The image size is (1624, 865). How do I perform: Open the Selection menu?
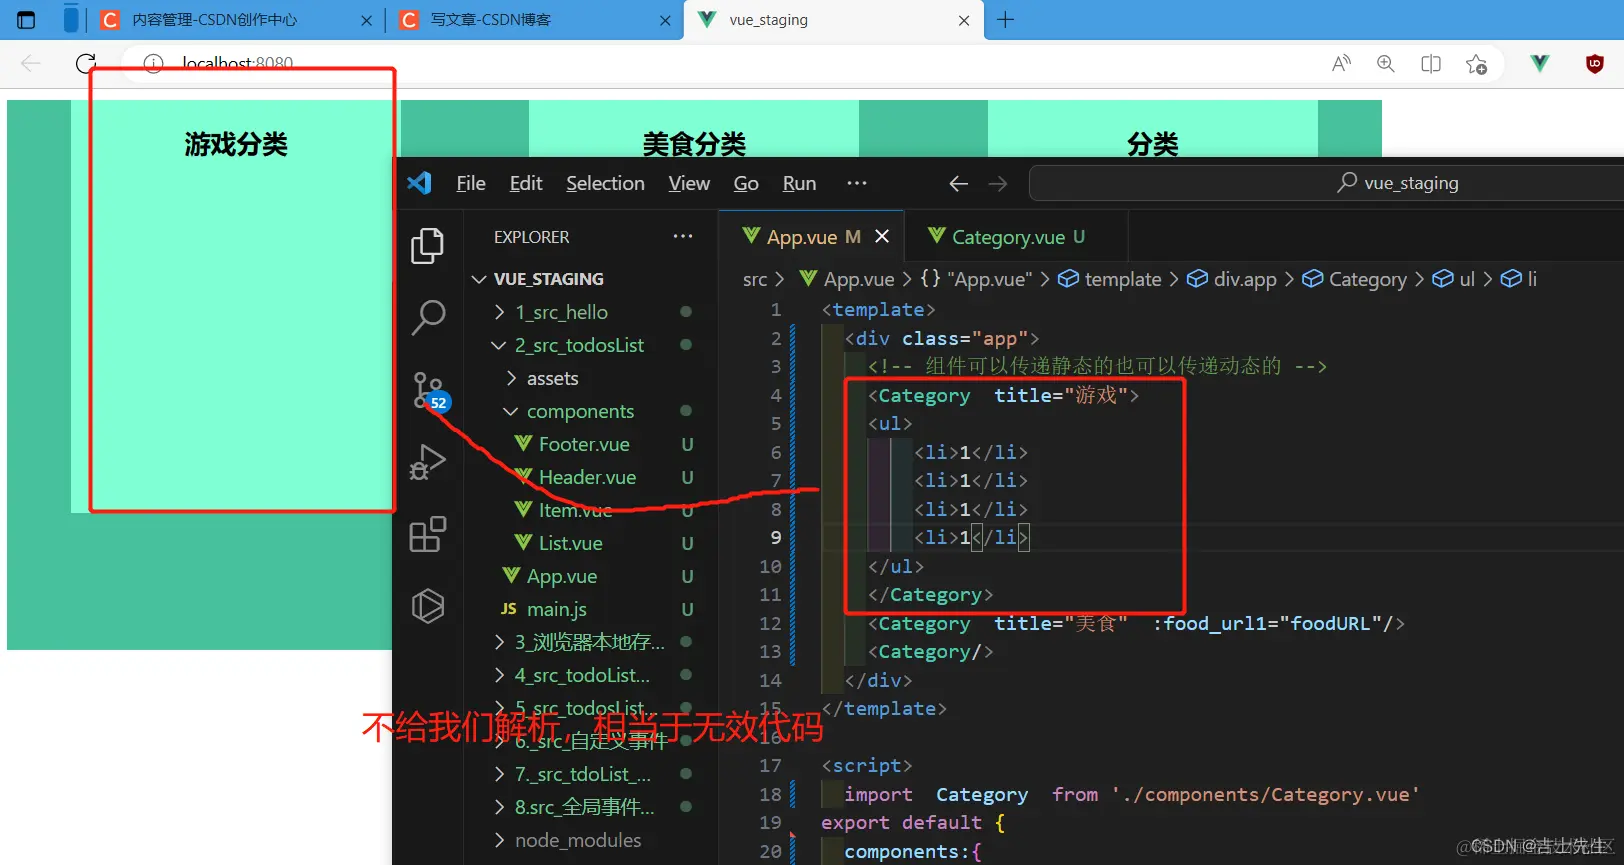(x=605, y=183)
